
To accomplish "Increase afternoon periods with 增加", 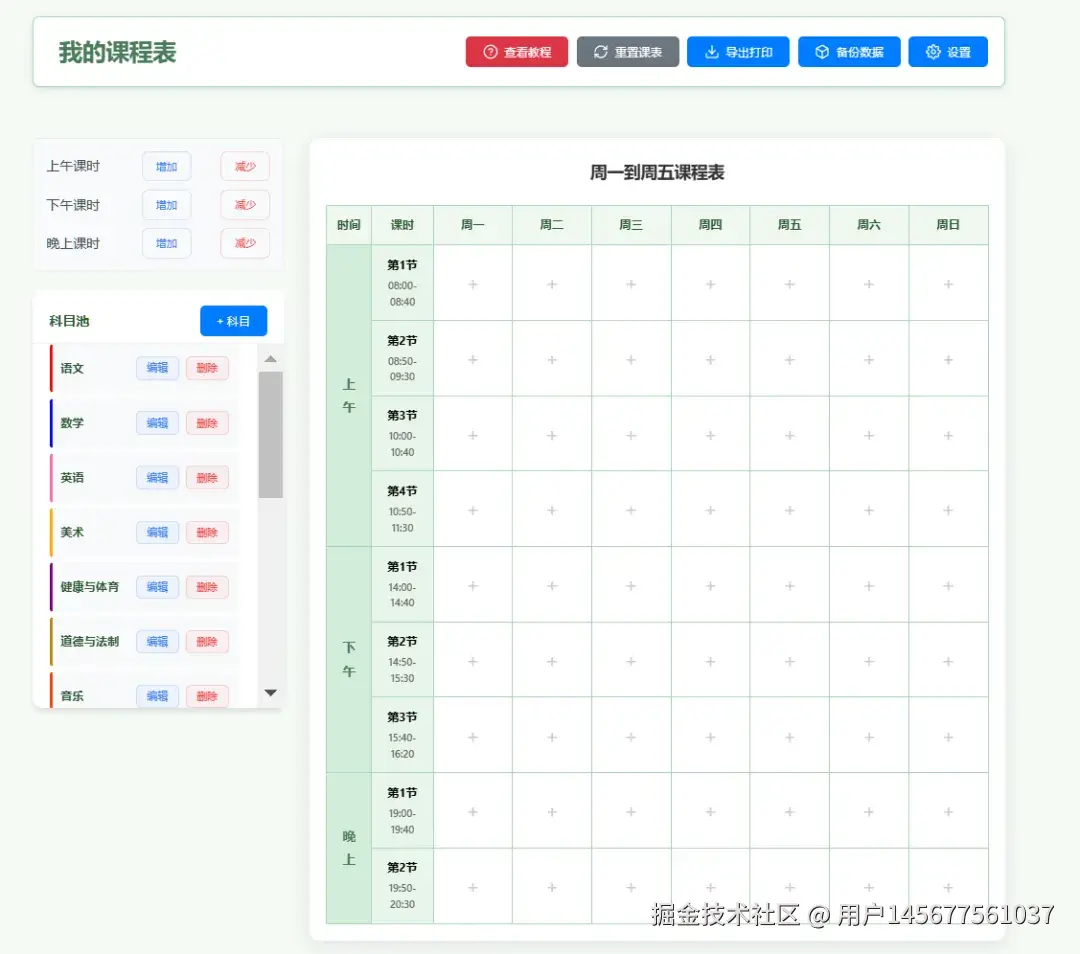I will (166, 204).
